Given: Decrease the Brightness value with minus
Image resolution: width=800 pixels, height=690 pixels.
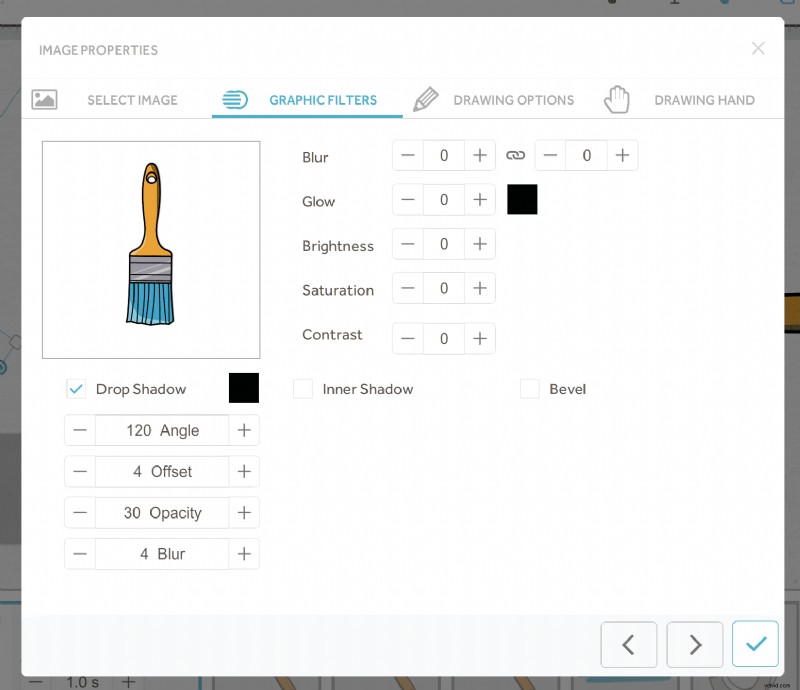Looking at the screenshot, I should click(x=407, y=243).
